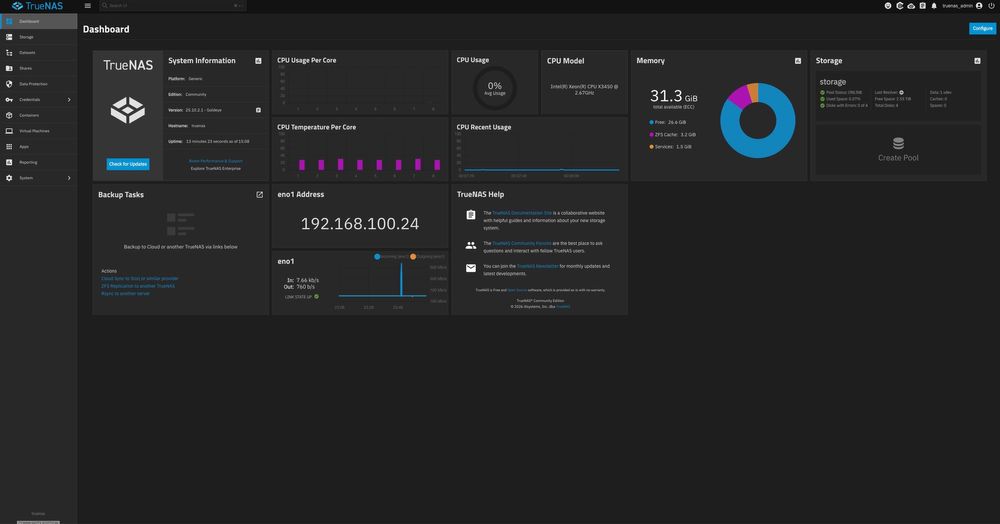The image size is (1000, 524).
Task: Click ZFS Replication to another TrueNAS link
Action: coord(138,286)
